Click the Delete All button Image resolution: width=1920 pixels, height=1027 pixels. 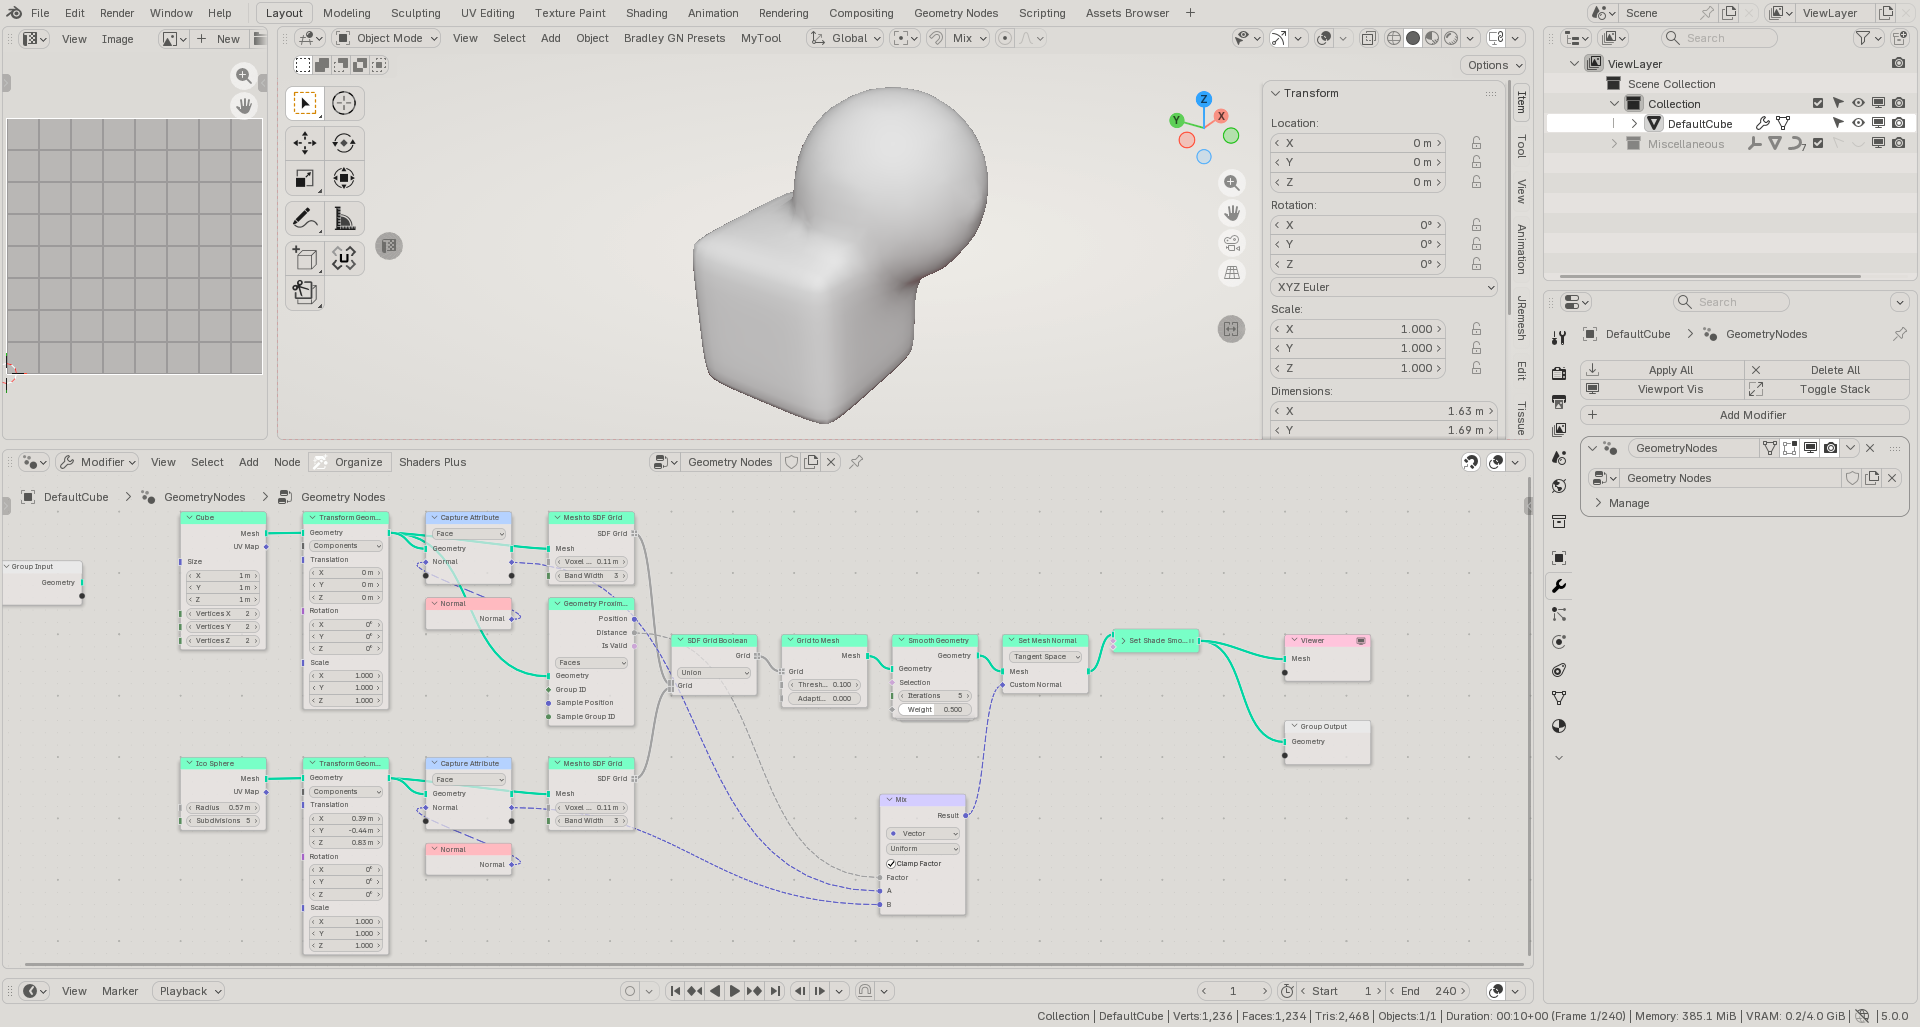tap(1827, 370)
